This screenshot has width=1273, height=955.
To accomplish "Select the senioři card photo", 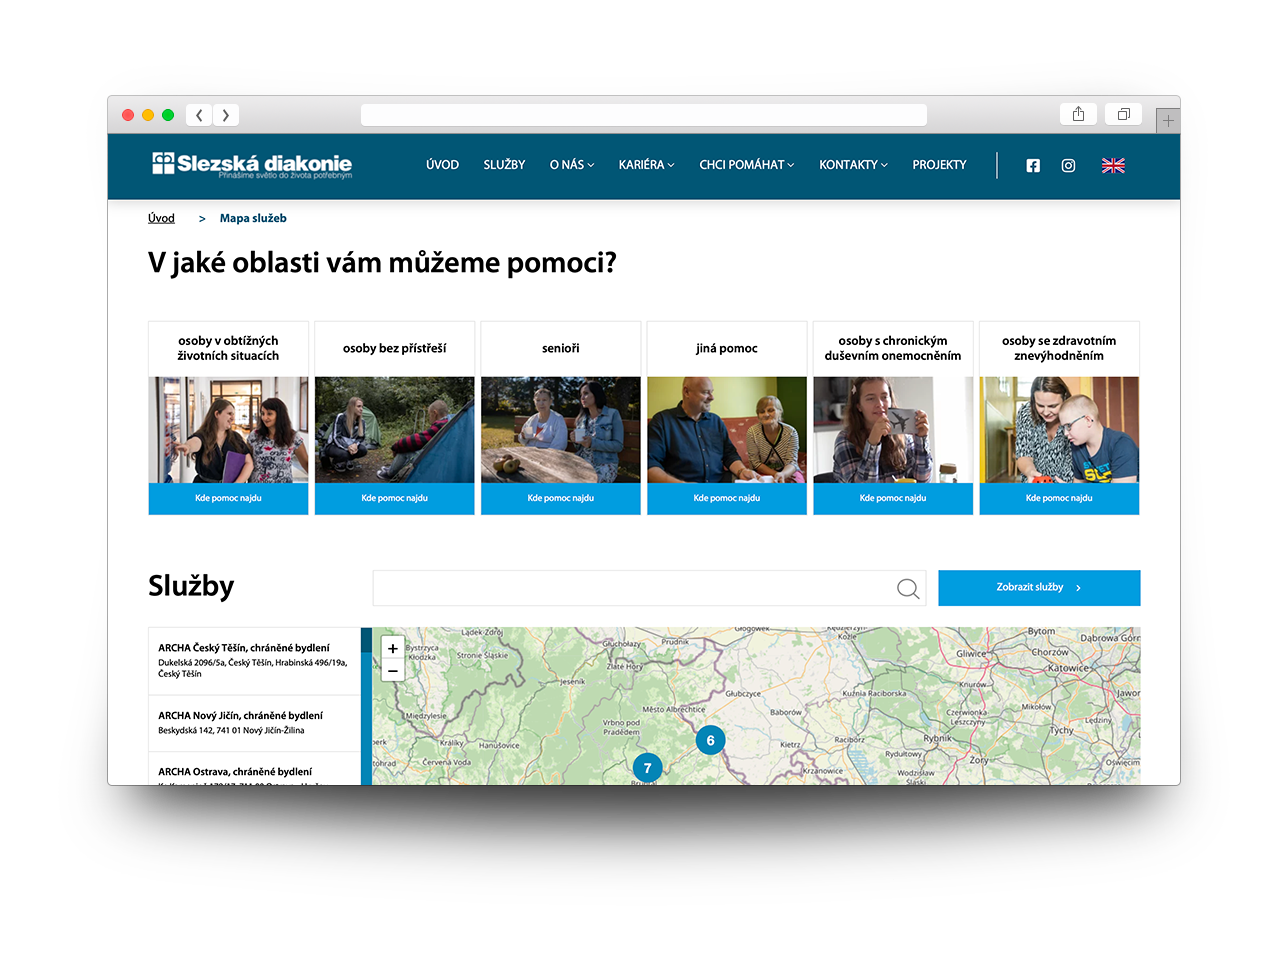I will [x=560, y=430].
